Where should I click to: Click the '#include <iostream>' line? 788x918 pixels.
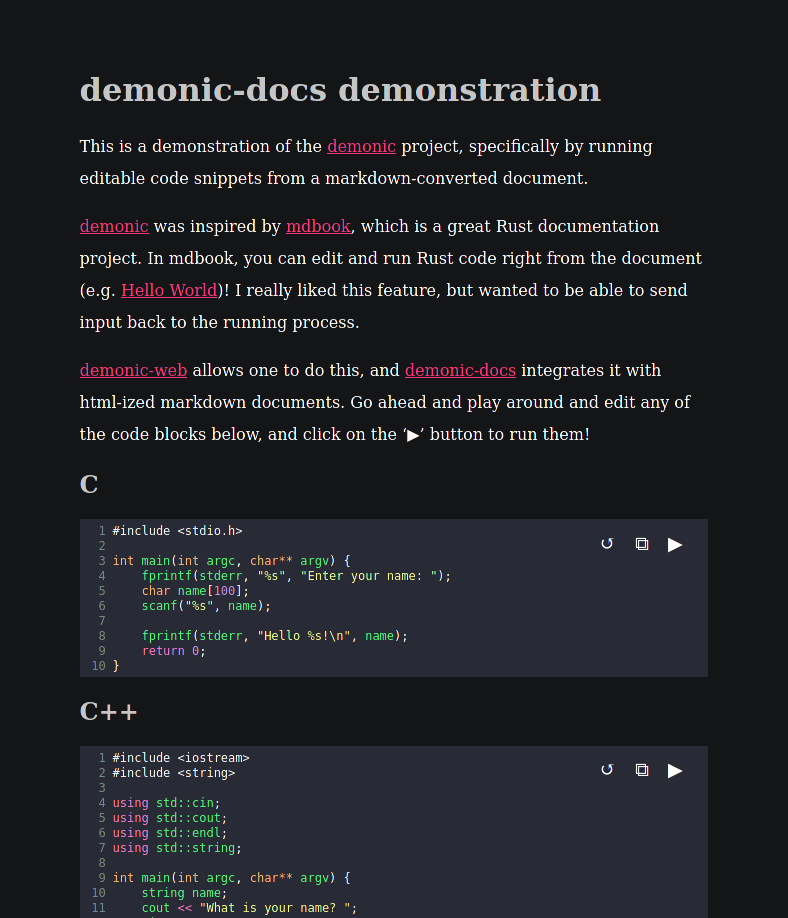click(181, 758)
